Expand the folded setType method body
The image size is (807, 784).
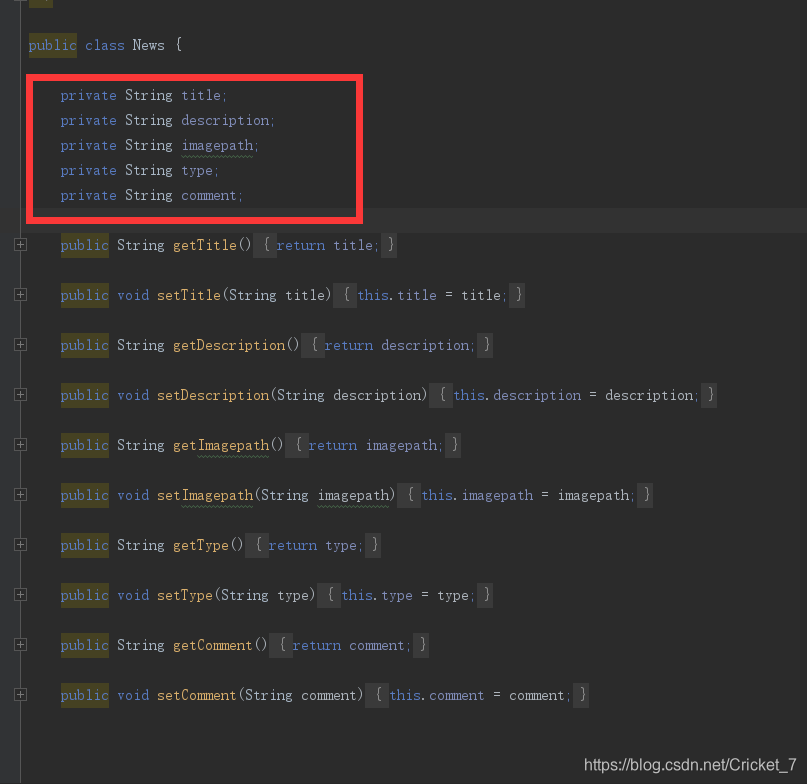[x=20, y=594]
